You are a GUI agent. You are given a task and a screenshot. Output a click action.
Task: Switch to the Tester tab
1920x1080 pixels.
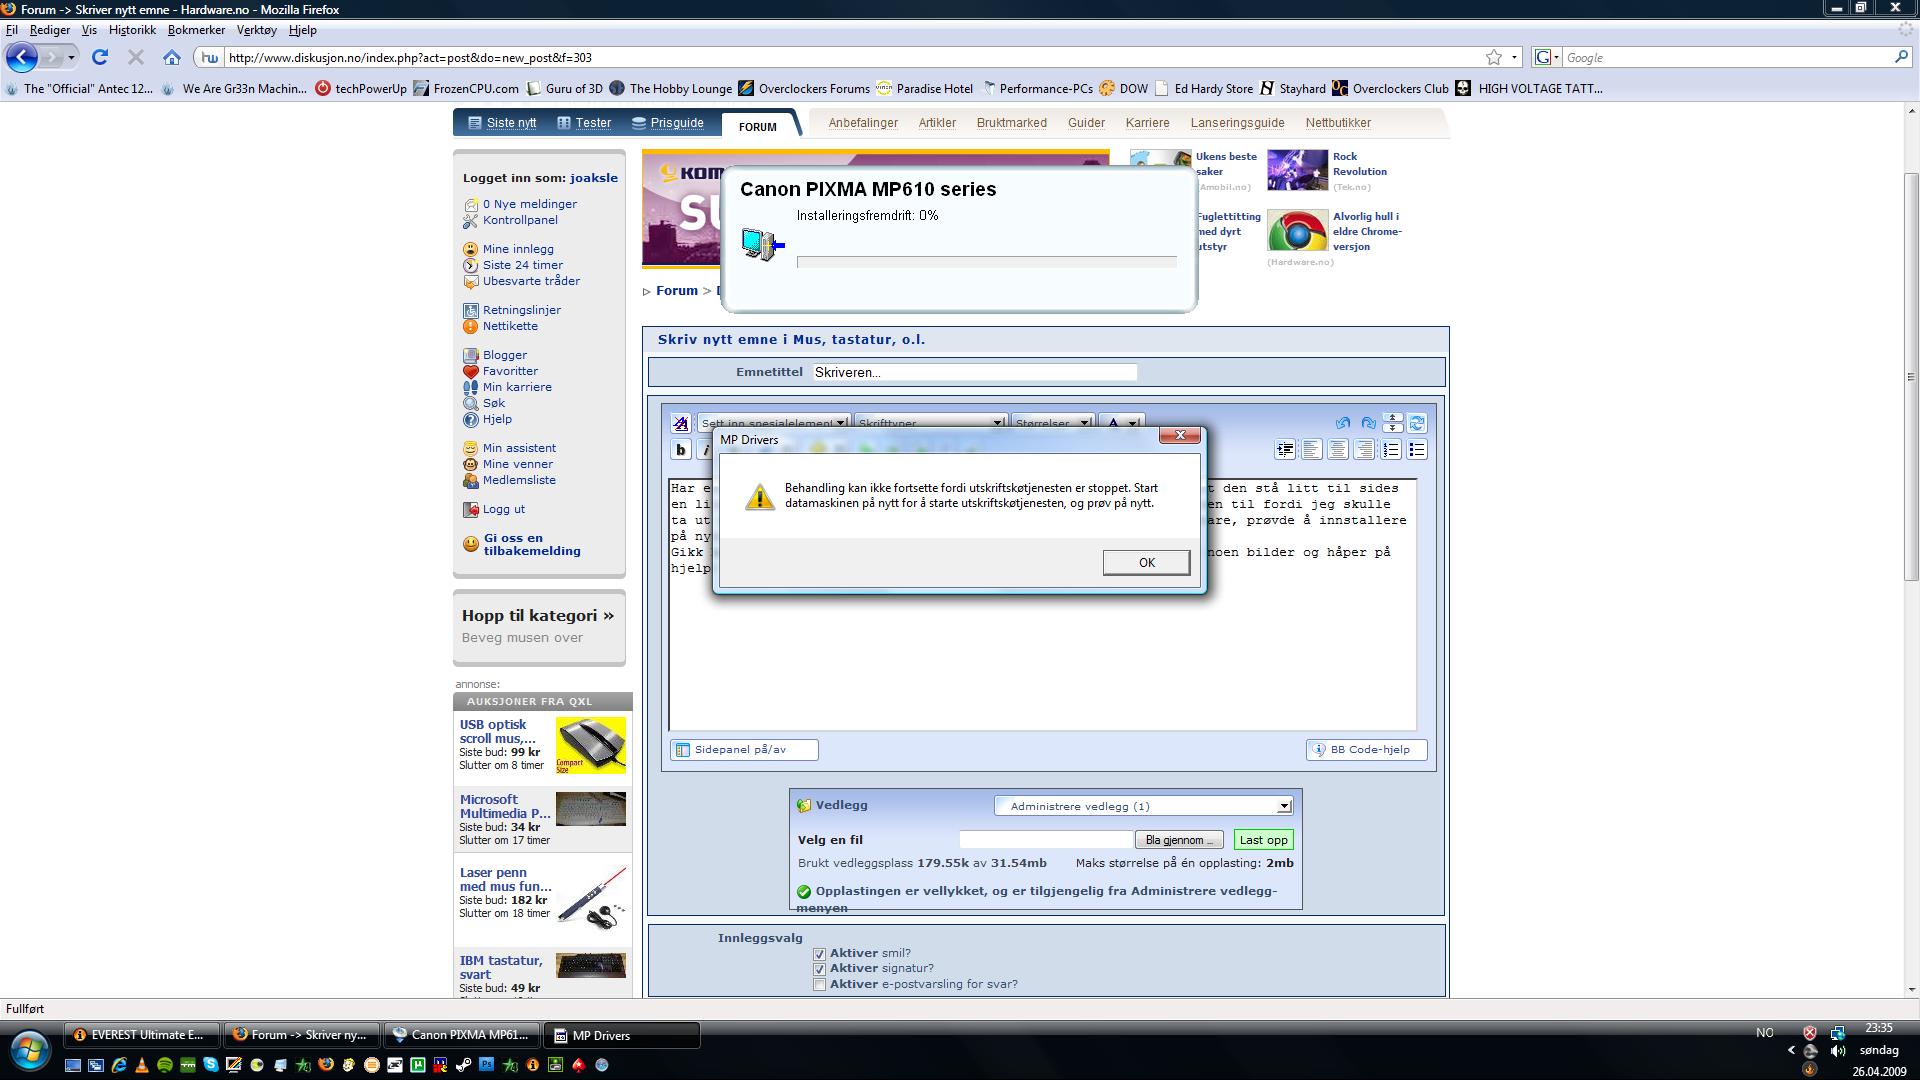pyautogui.click(x=584, y=123)
